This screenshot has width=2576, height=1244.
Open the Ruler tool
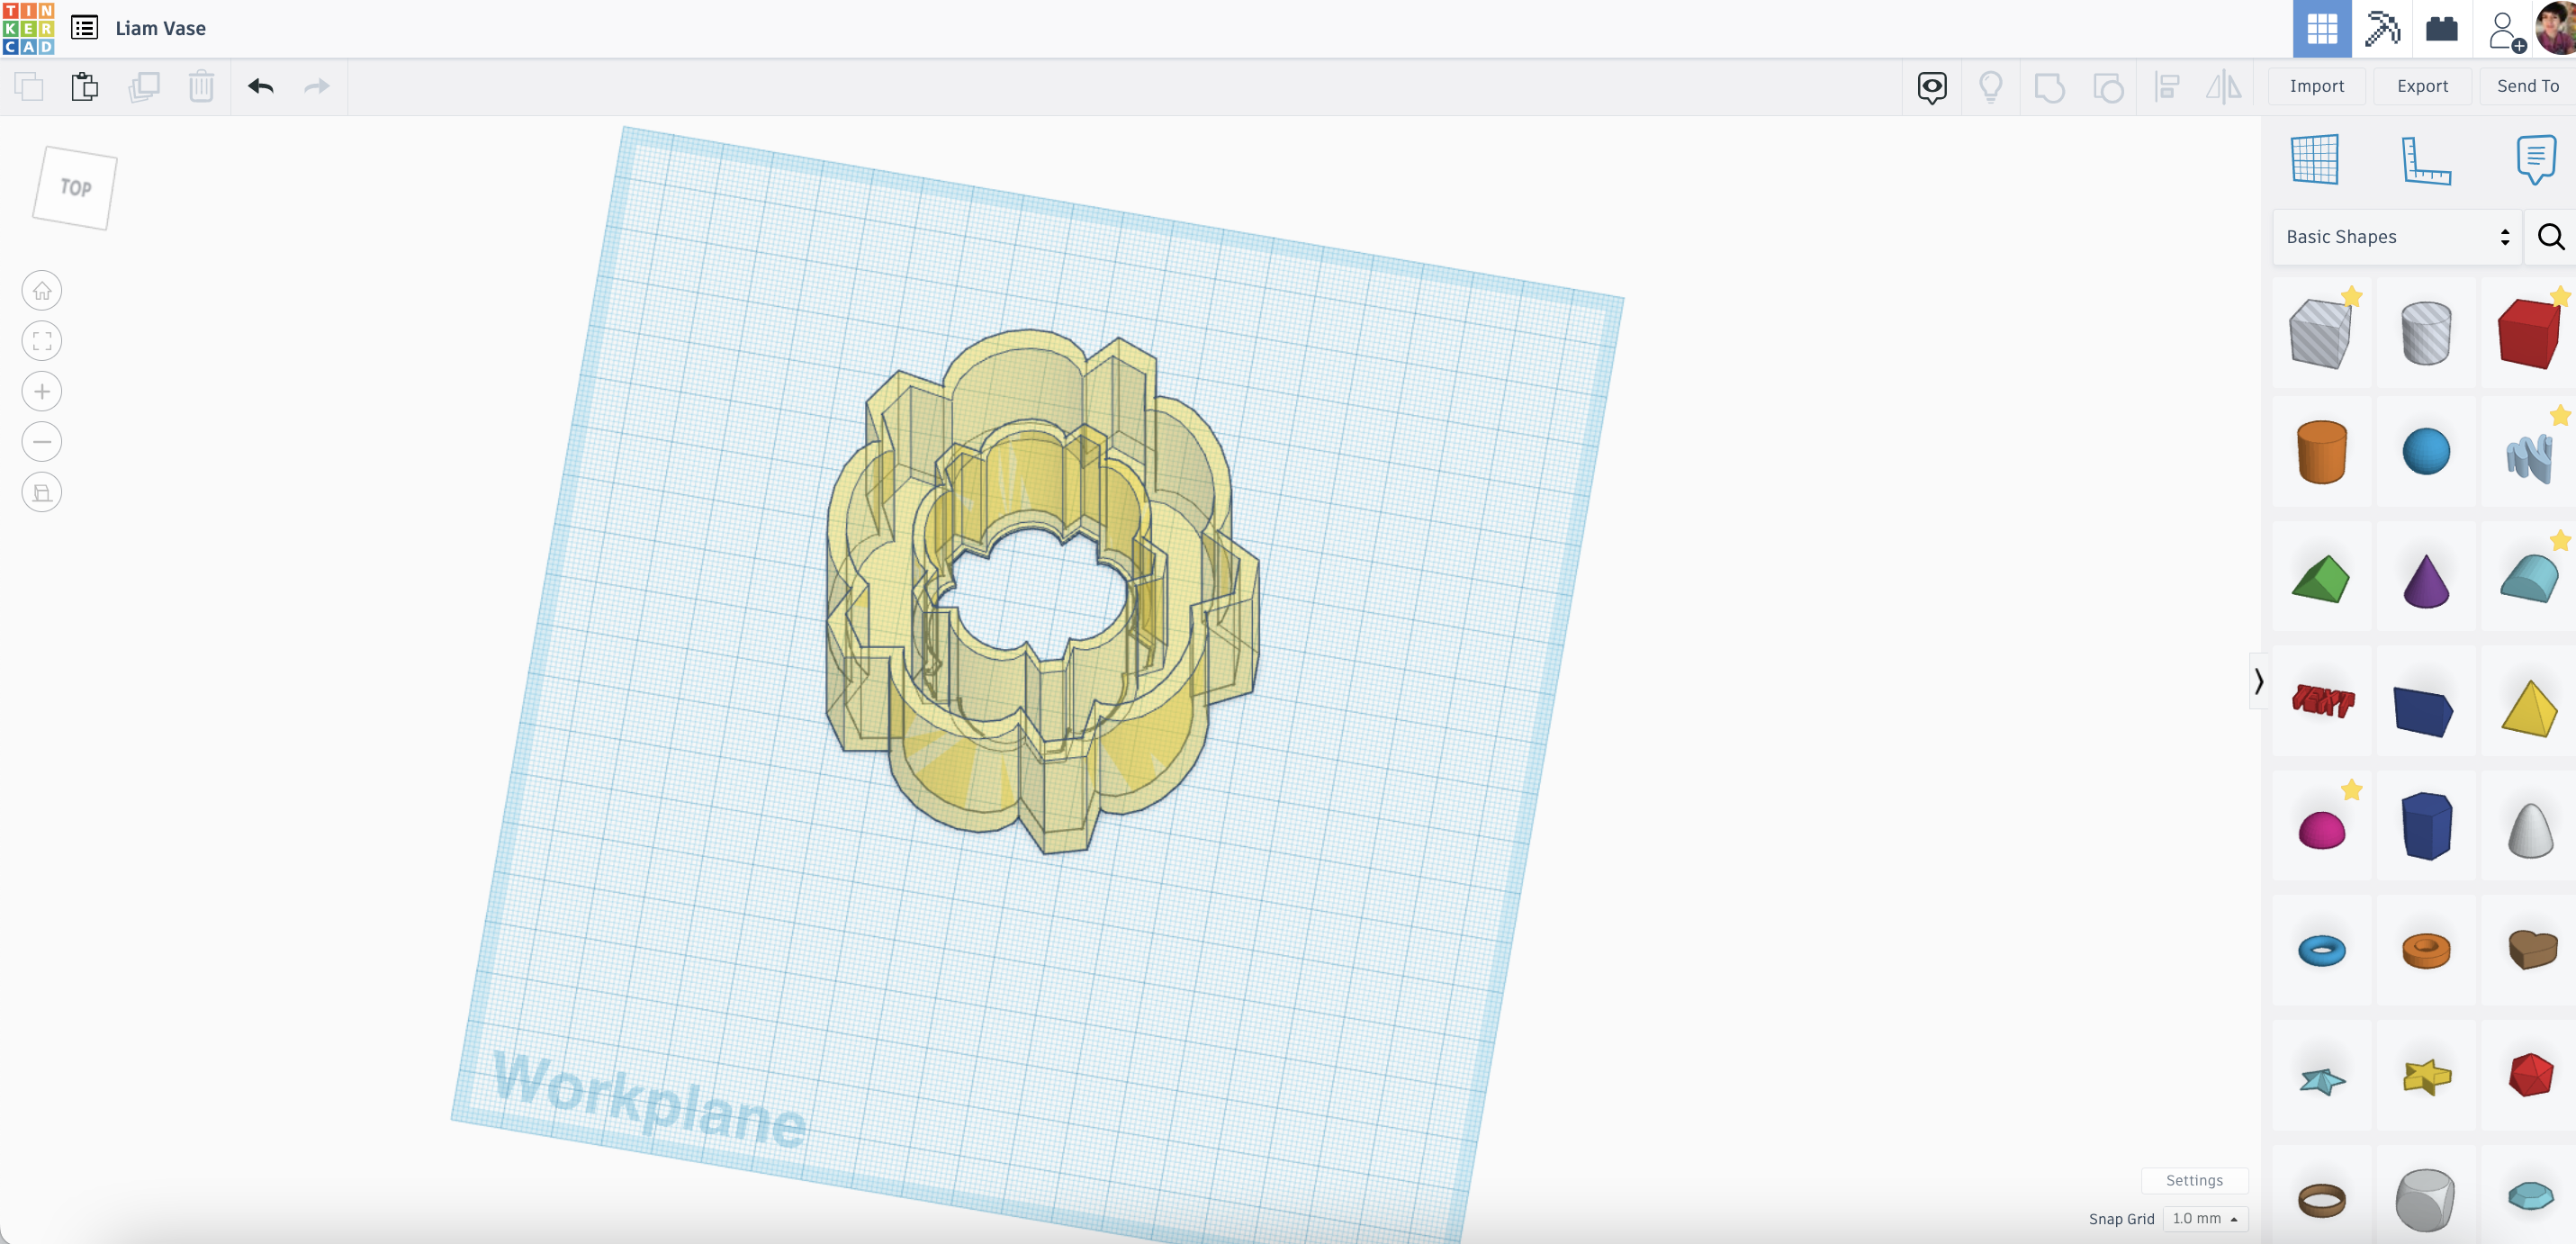(x=2425, y=160)
